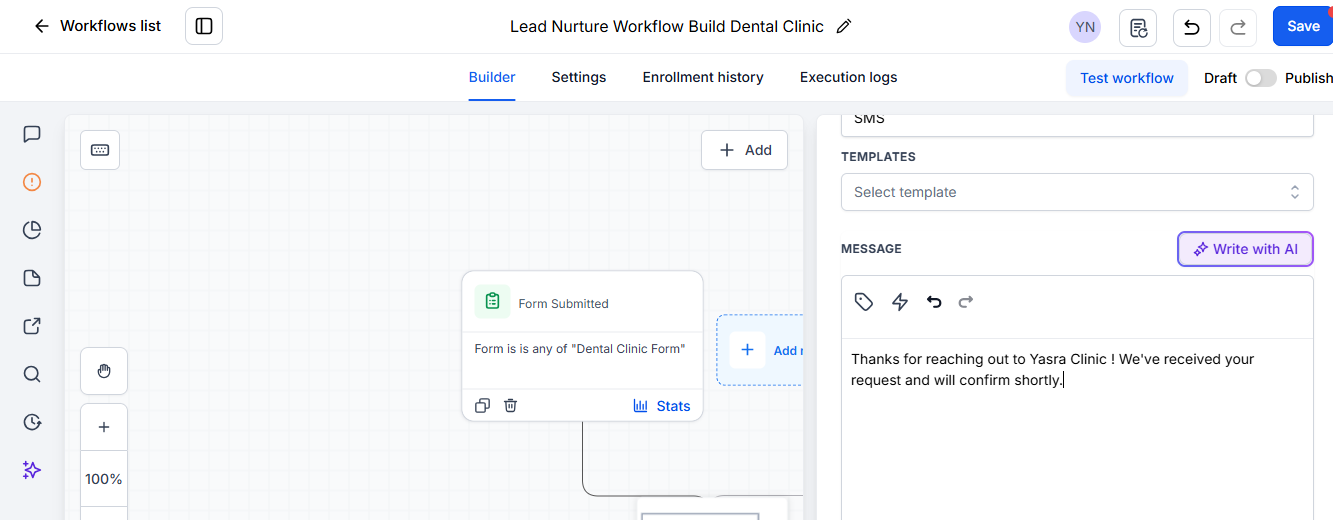Select the Form Submitted trigger icon
1333x520 pixels.
(x=492, y=301)
